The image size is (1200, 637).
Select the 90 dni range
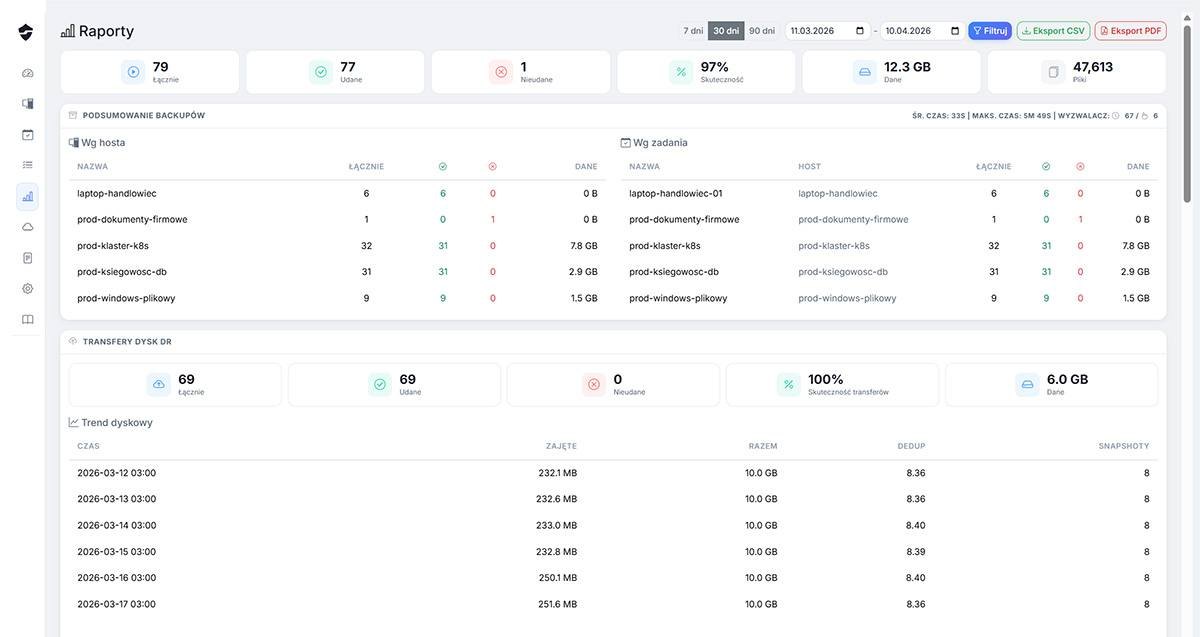[762, 31]
